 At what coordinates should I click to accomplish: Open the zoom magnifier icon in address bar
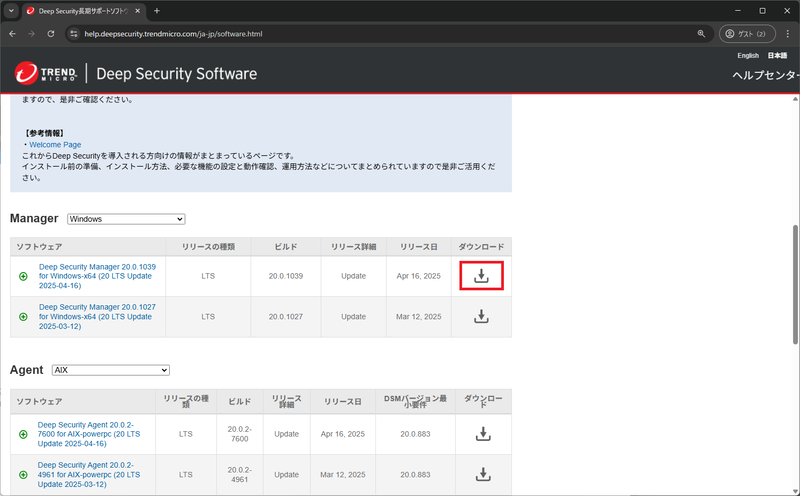[x=702, y=34]
